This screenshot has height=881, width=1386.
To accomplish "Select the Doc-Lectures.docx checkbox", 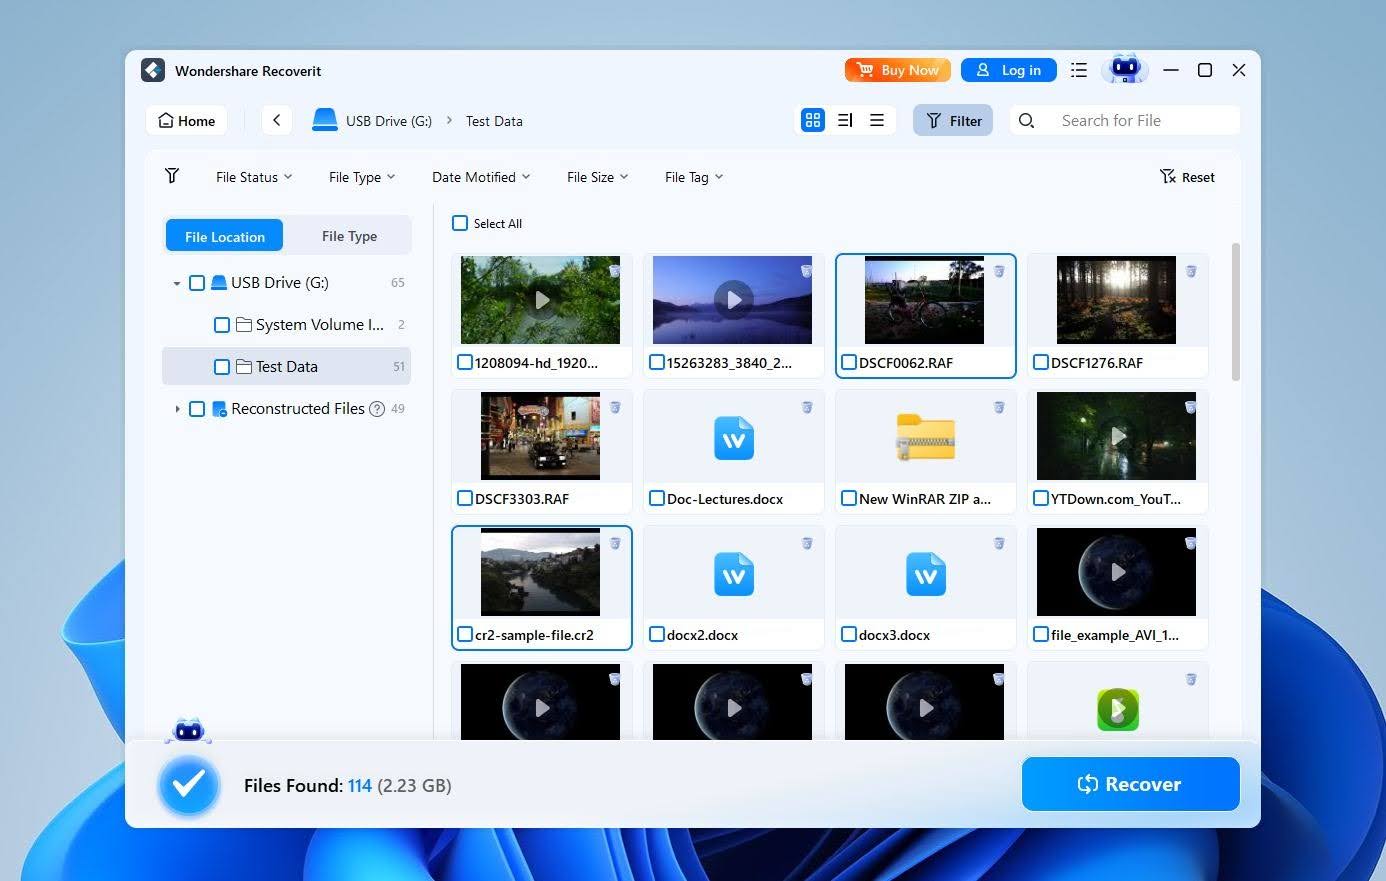I will click(657, 498).
